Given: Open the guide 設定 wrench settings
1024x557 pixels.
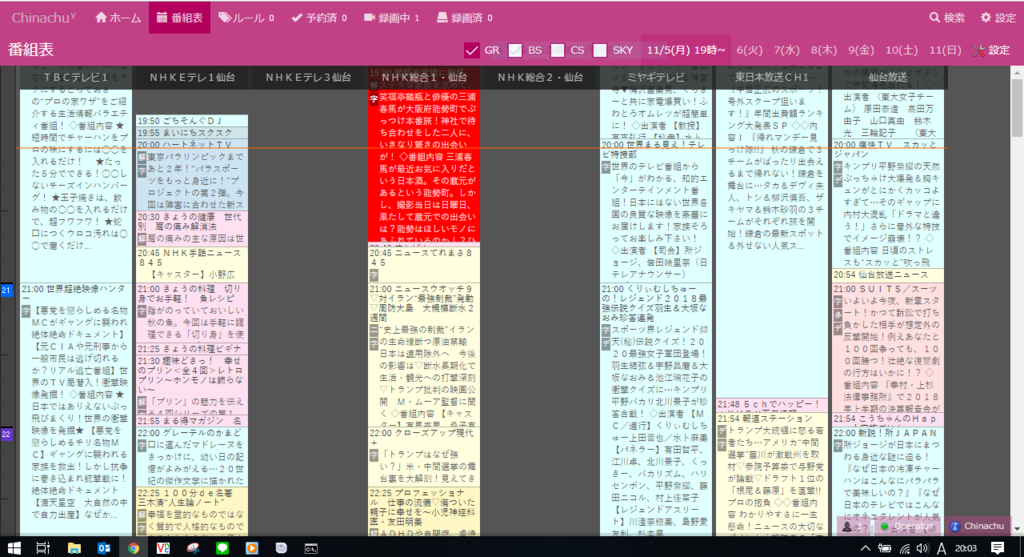Looking at the screenshot, I should (x=991, y=50).
